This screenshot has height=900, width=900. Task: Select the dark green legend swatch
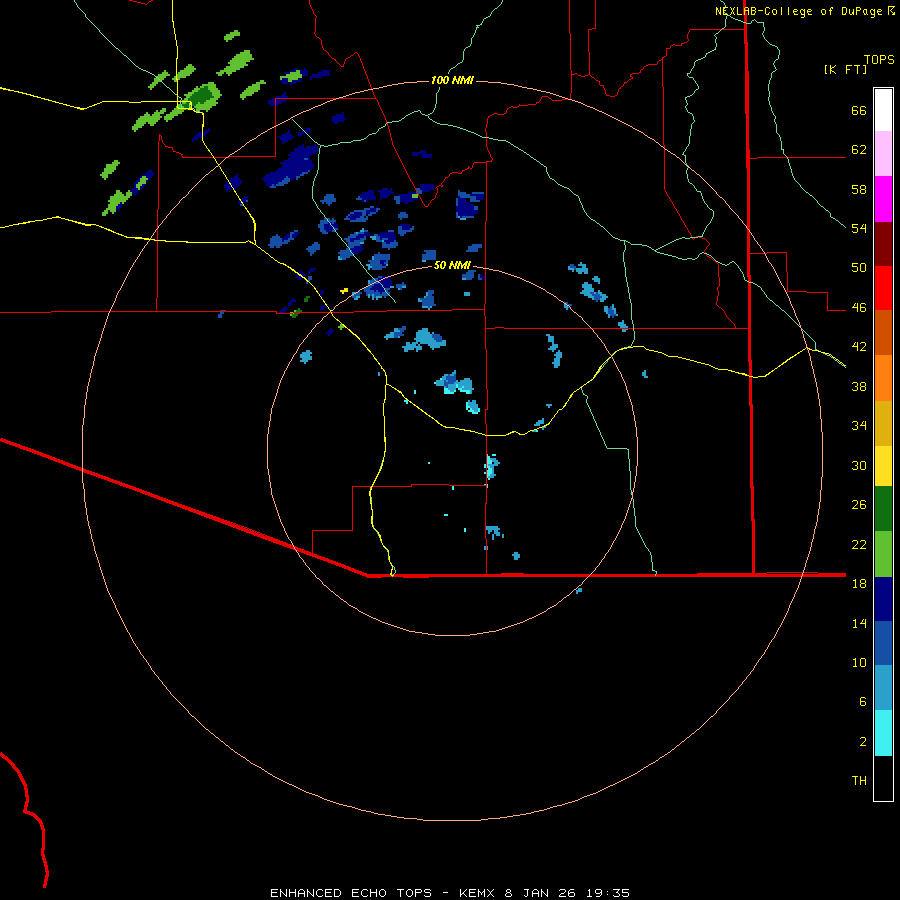883,509
